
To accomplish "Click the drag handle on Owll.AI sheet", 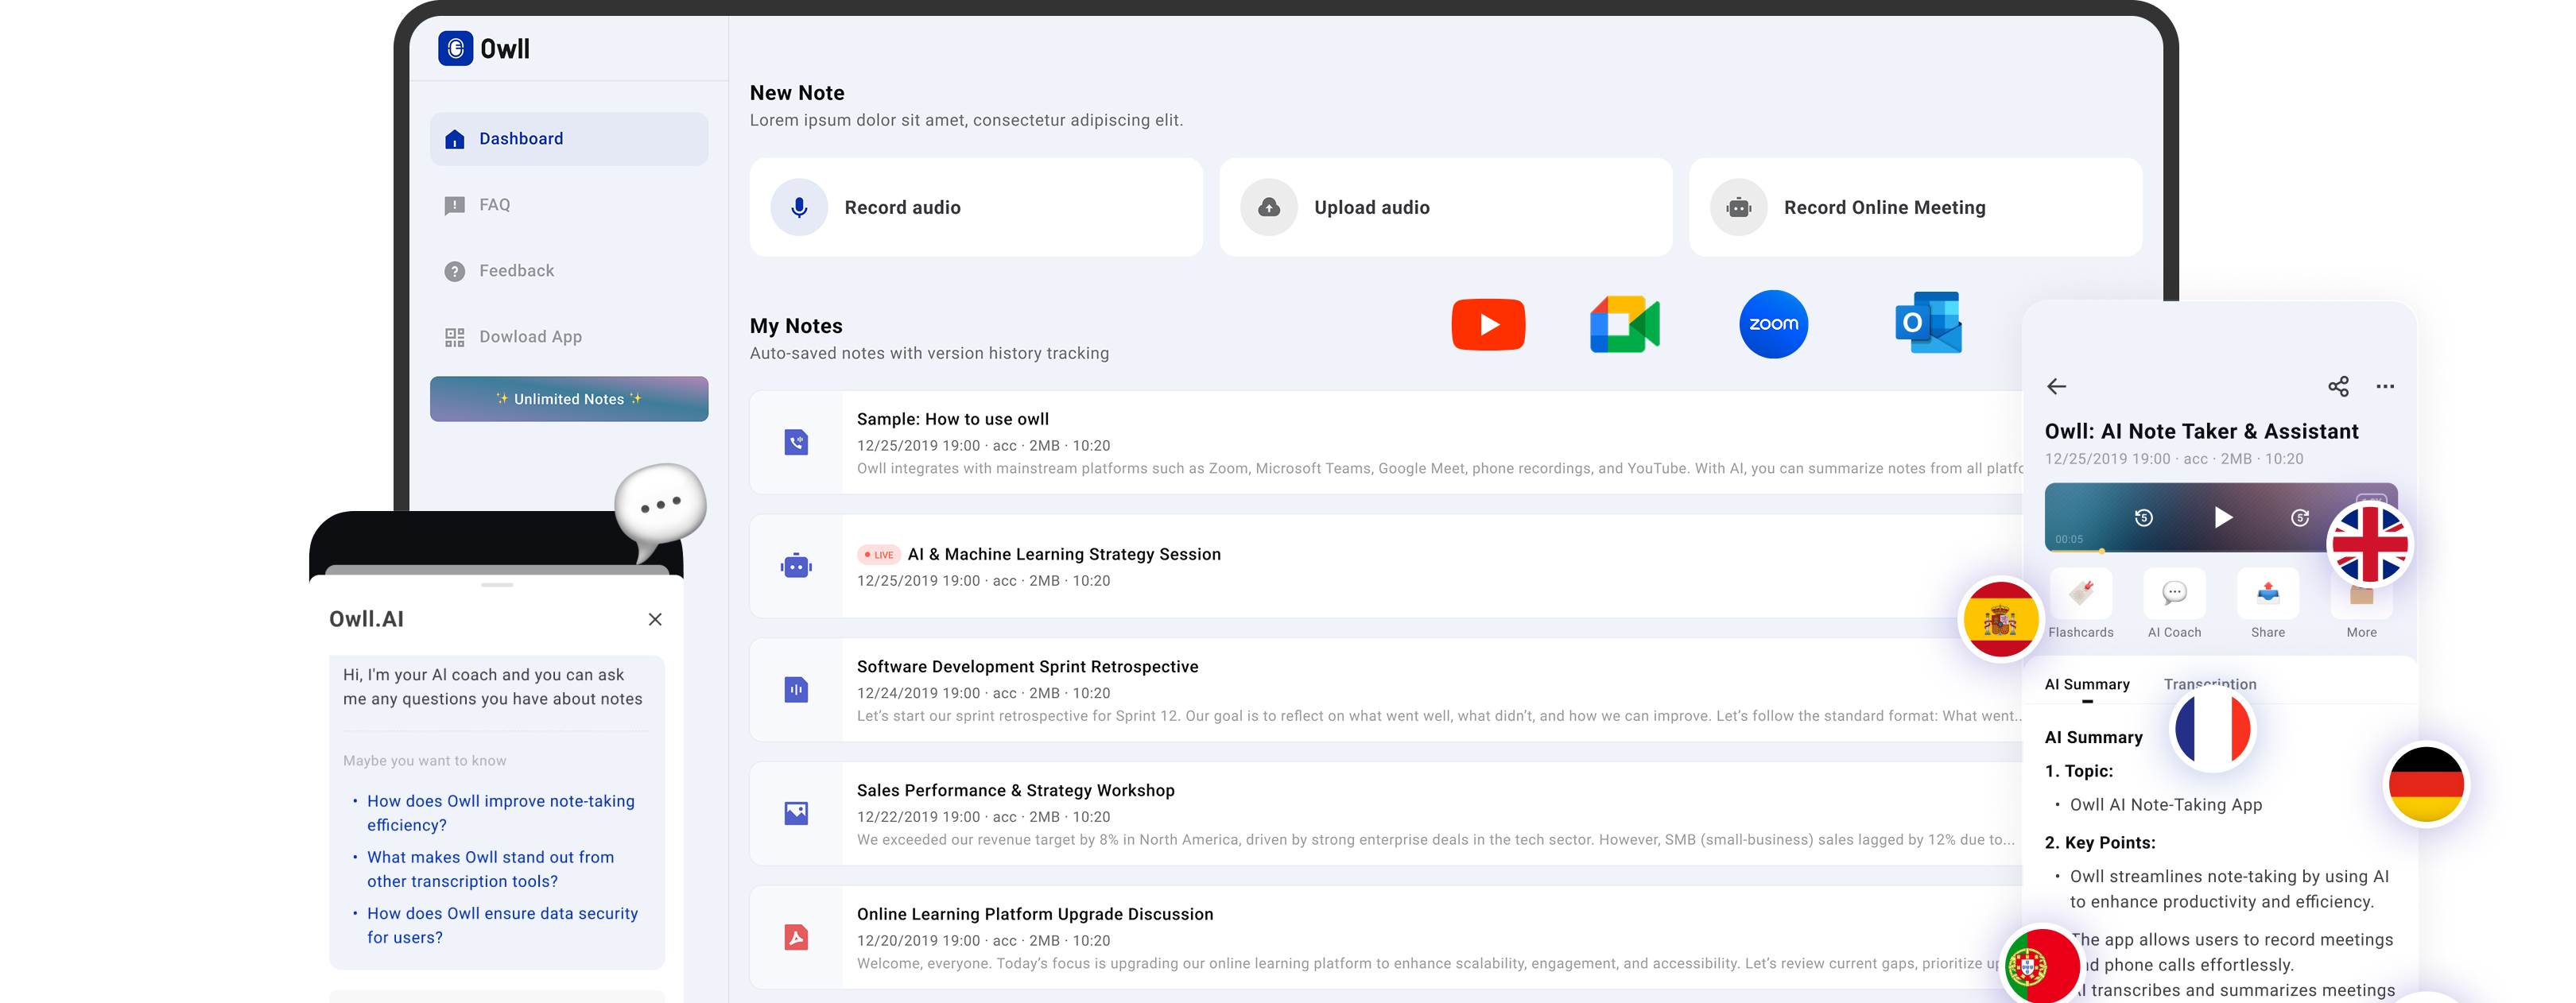I will 497,585.
